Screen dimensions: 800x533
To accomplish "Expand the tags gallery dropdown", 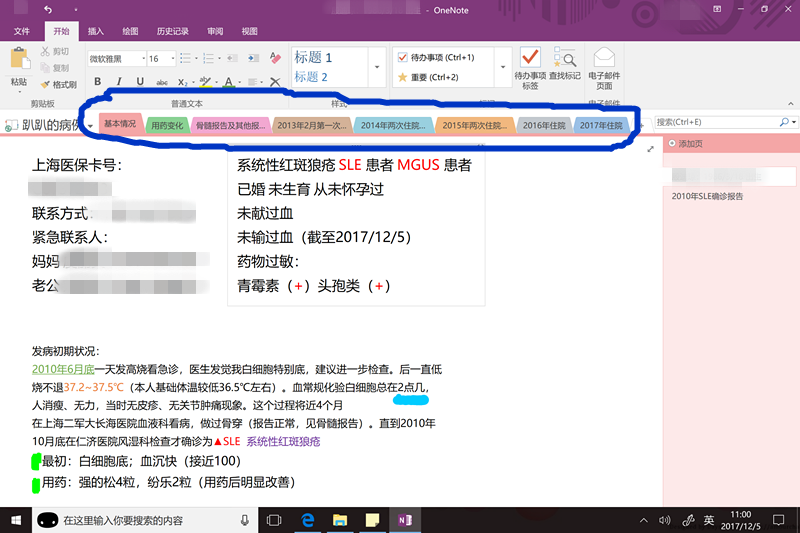I will click(x=503, y=67).
